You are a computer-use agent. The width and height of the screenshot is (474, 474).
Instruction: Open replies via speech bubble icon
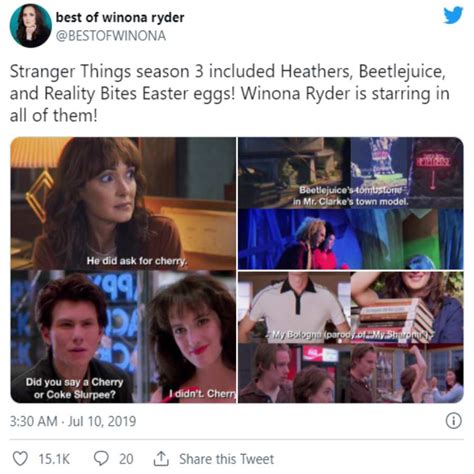click(x=101, y=458)
